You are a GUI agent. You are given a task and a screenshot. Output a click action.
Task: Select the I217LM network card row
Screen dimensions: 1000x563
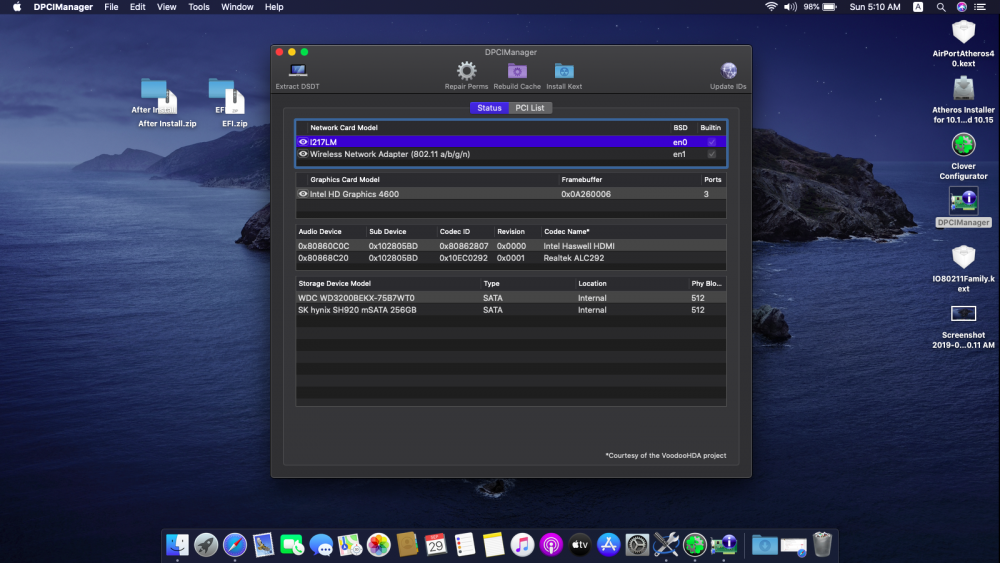[511, 142]
